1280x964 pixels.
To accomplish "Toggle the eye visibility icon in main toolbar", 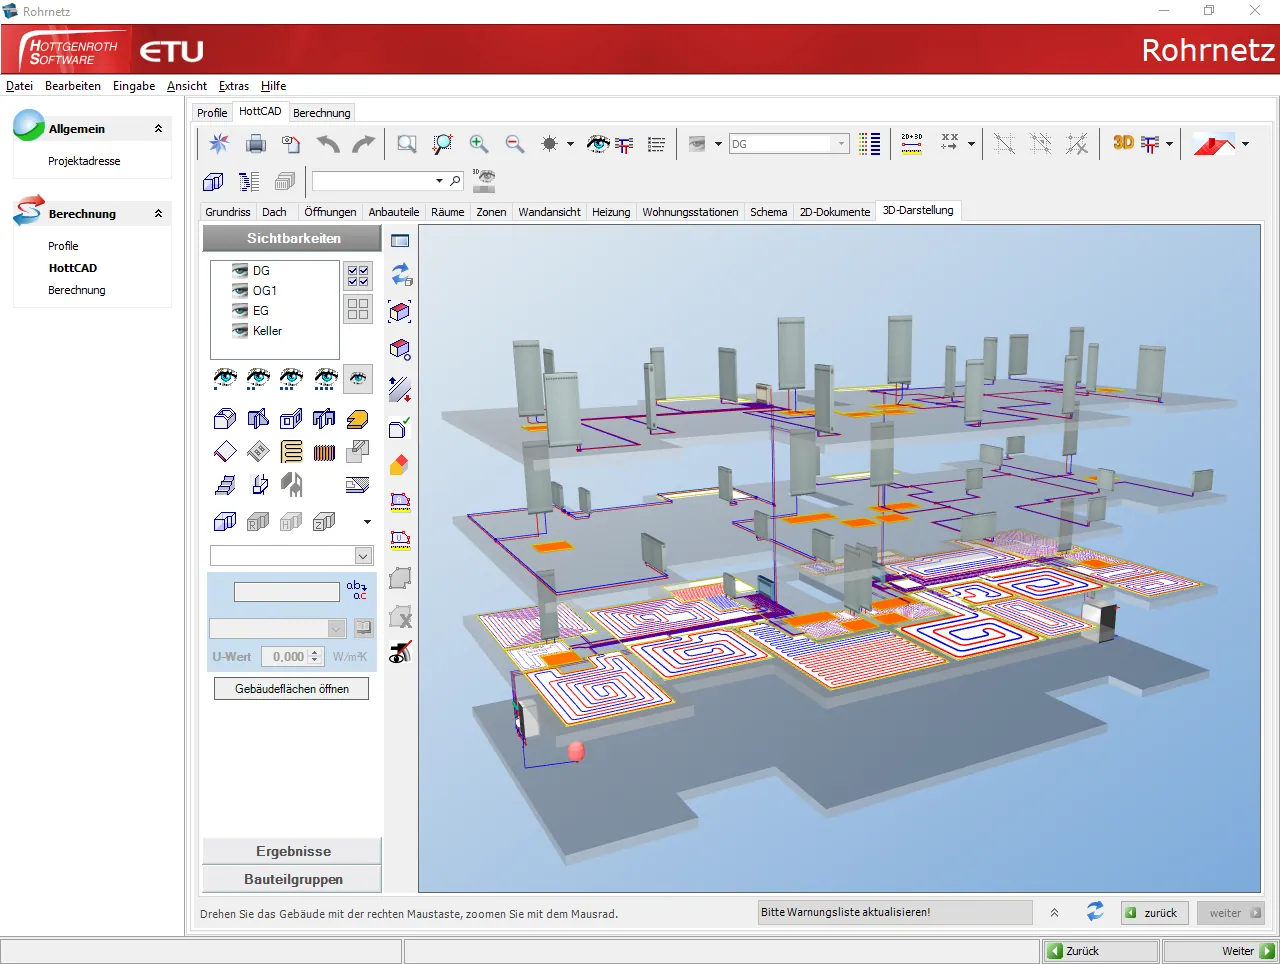I will [x=598, y=144].
